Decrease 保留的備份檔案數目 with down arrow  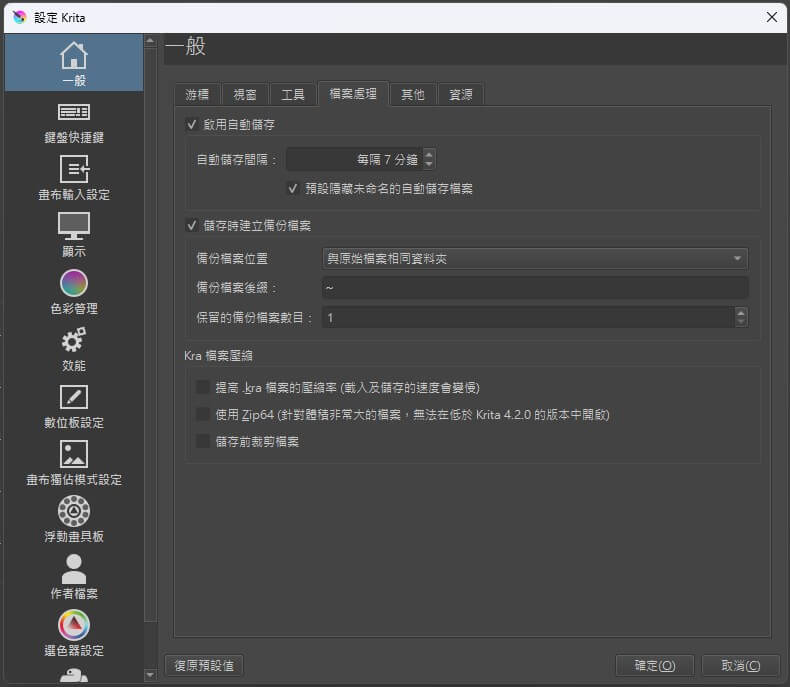pos(740,322)
